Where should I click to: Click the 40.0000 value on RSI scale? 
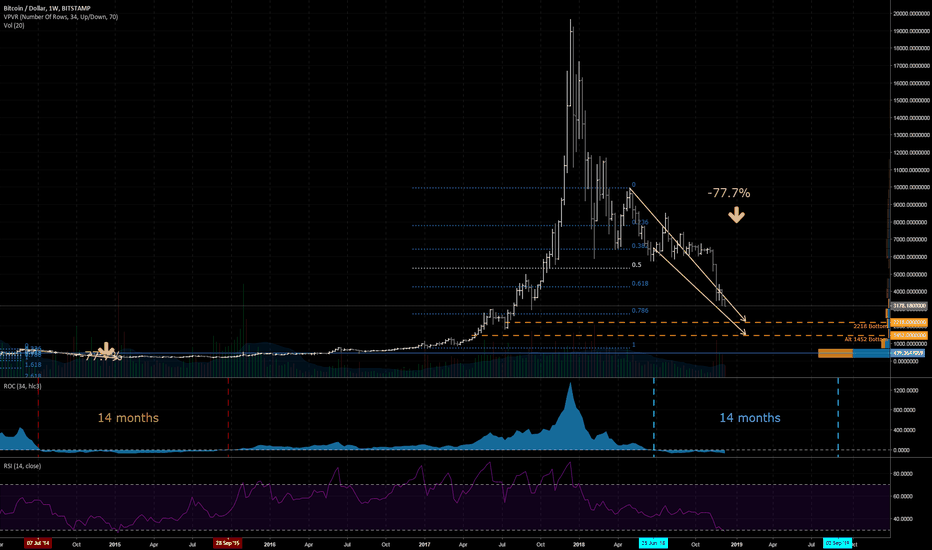tap(903, 519)
